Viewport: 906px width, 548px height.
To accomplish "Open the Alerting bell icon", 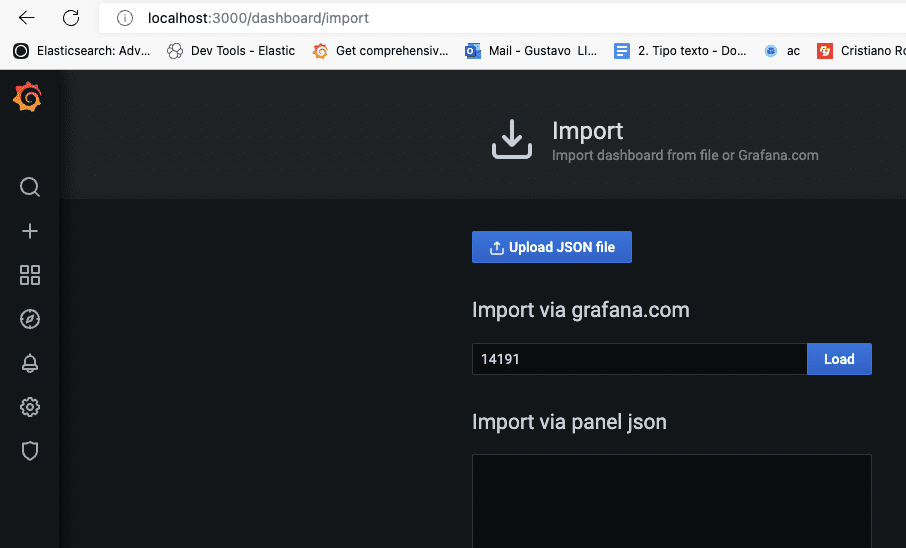I will click(x=29, y=363).
